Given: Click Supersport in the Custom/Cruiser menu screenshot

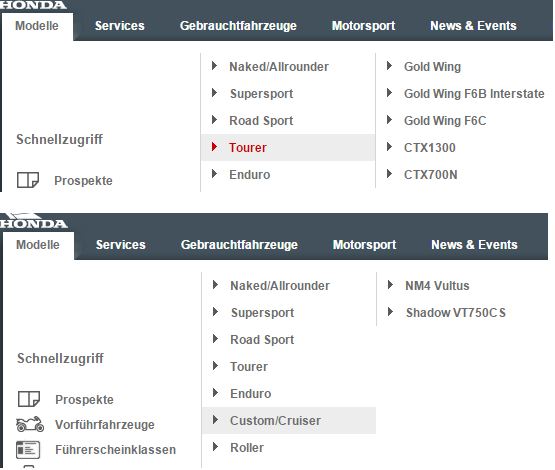Looking at the screenshot, I should click(262, 313).
